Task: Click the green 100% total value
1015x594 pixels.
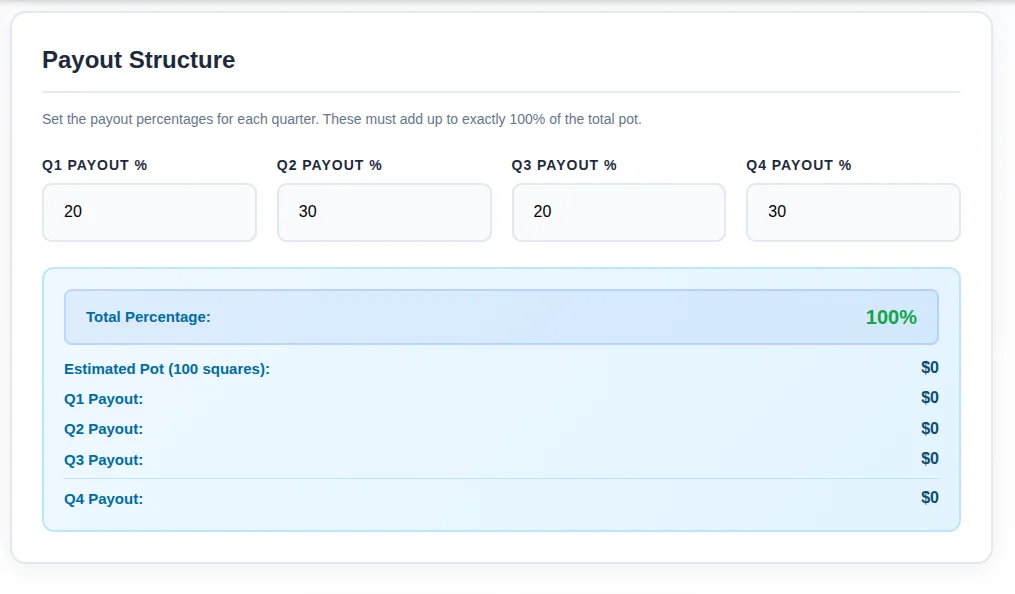Action: [x=891, y=317]
